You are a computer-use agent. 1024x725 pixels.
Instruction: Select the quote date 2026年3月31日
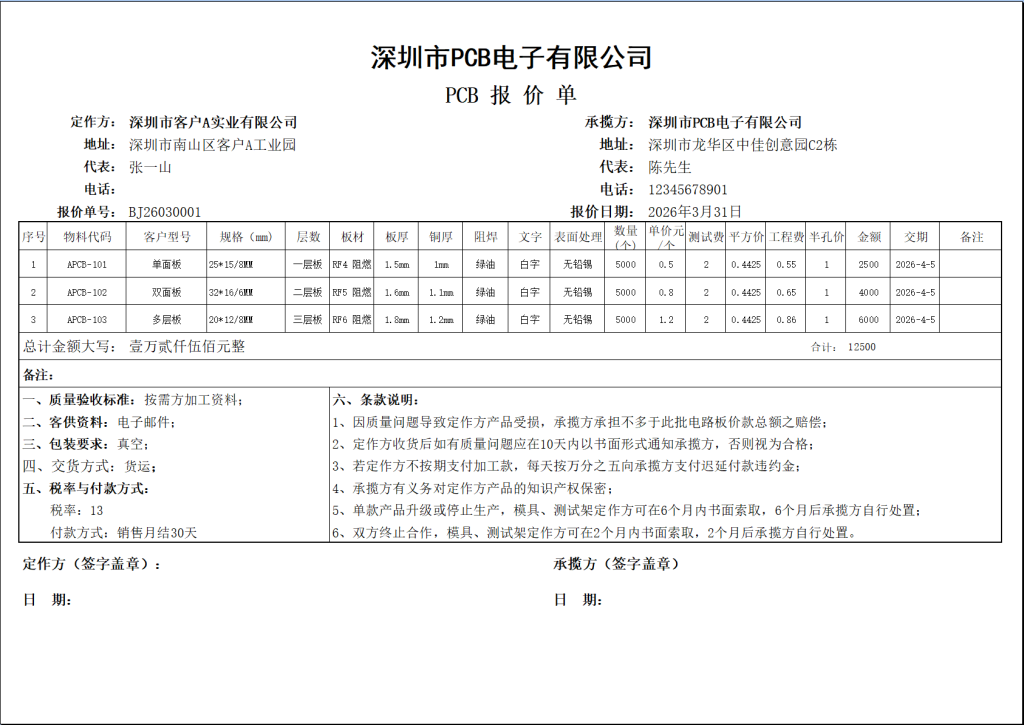coord(695,212)
